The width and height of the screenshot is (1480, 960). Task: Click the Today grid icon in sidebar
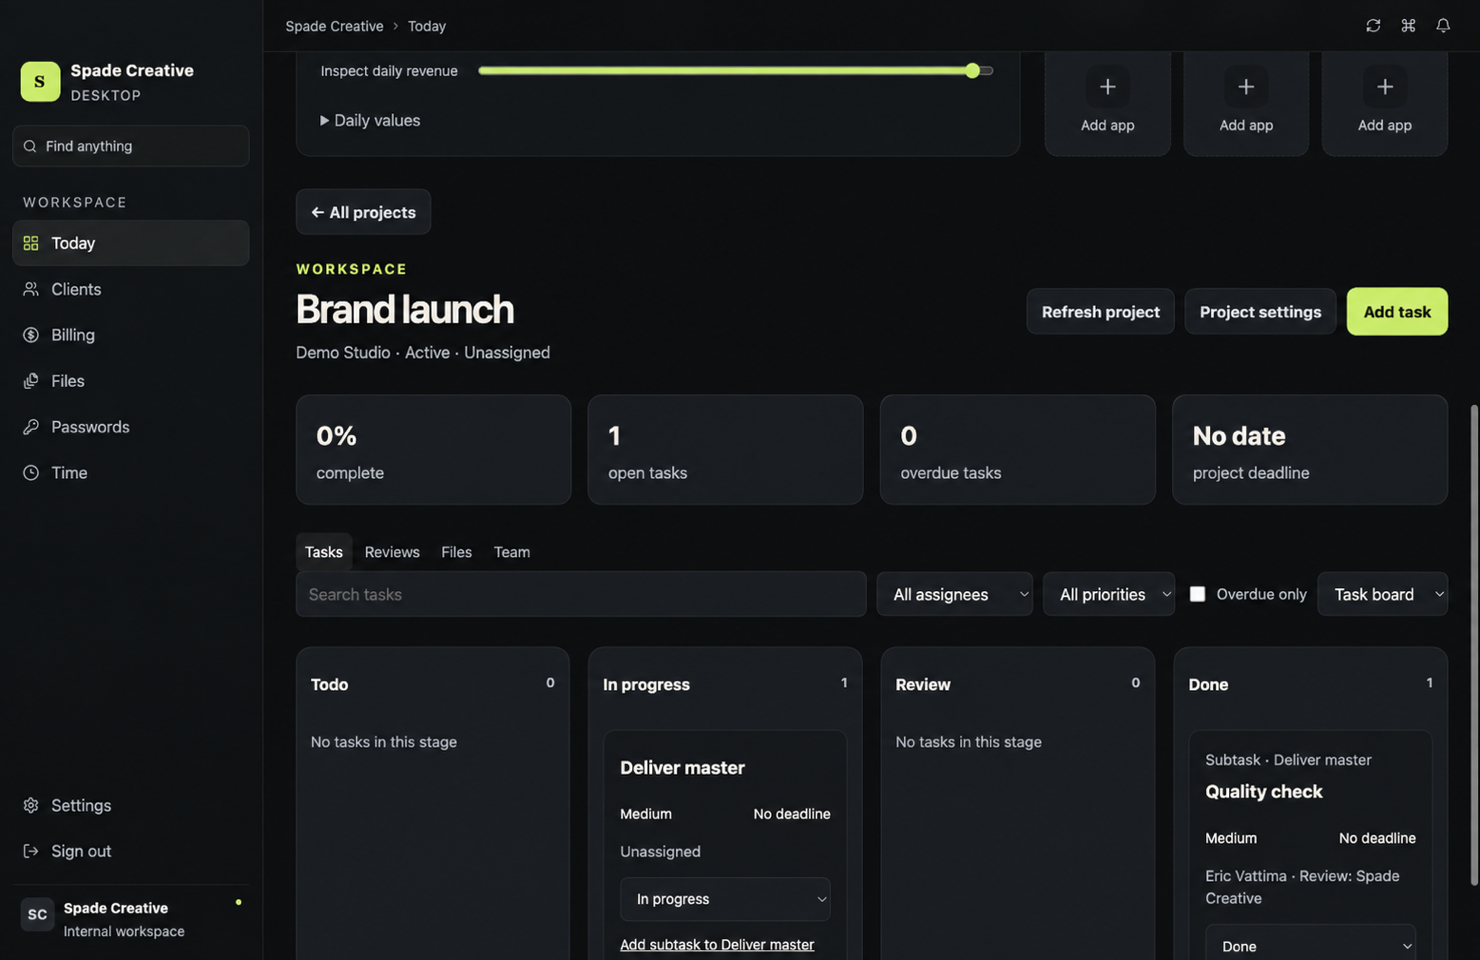click(x=31, y=243)
